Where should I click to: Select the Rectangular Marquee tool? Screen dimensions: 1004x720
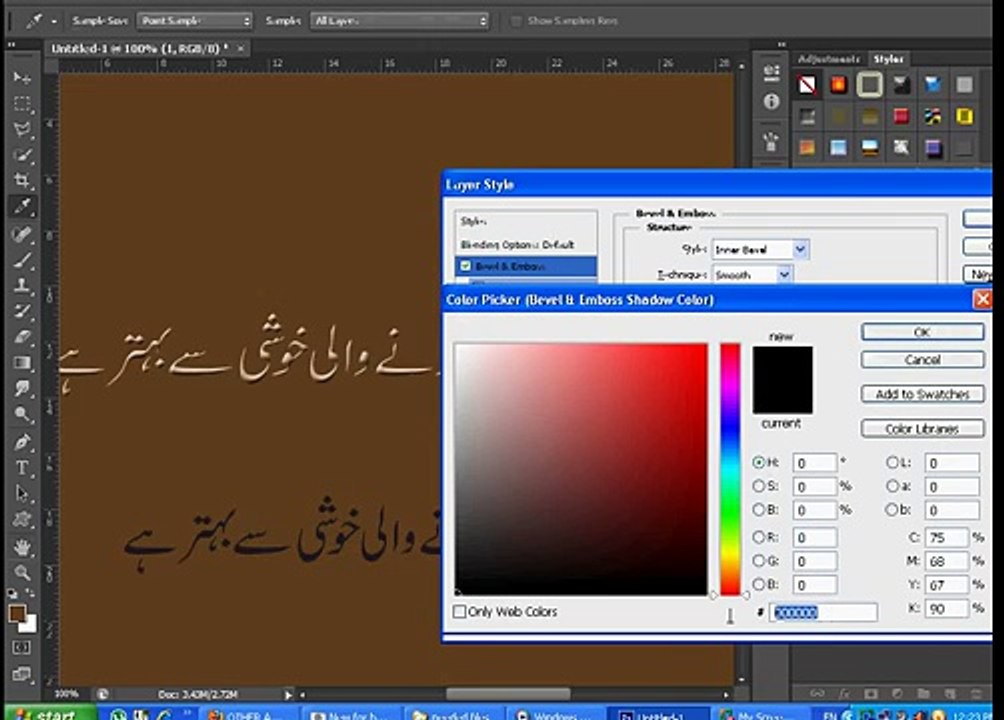pyautogui.click(x=22, y=104)
